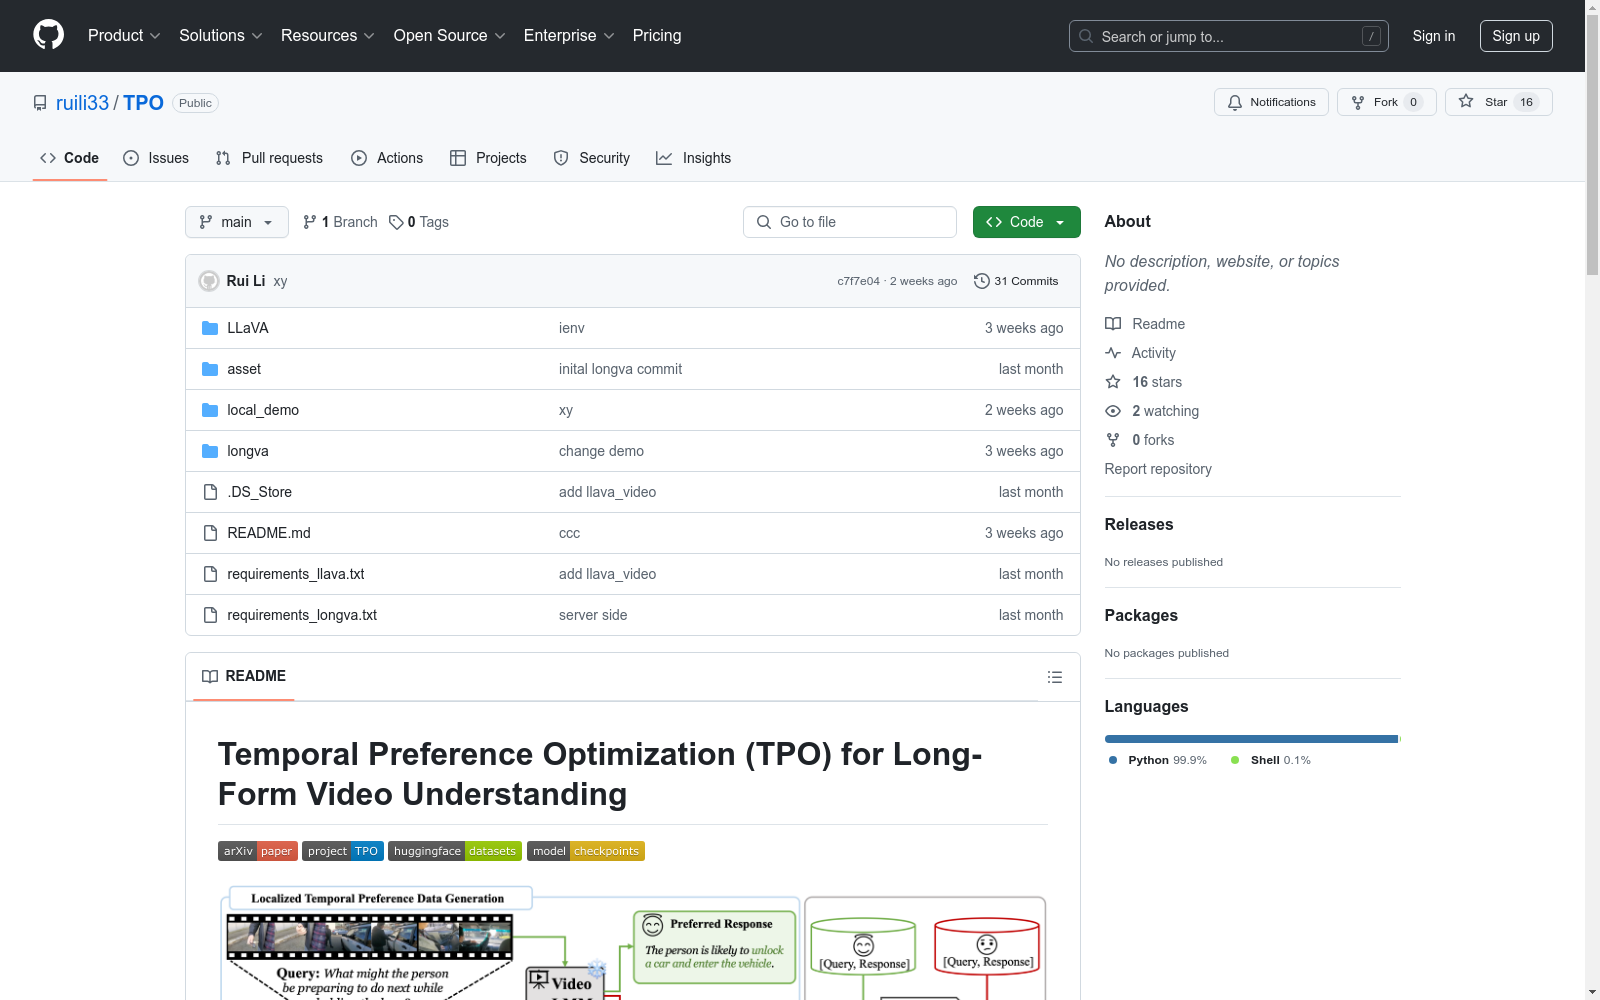Click the forks icon in About sidebar
Image resolution: width=1600 pixels, height=1000 pixels.
click(x=1113, y=440)
